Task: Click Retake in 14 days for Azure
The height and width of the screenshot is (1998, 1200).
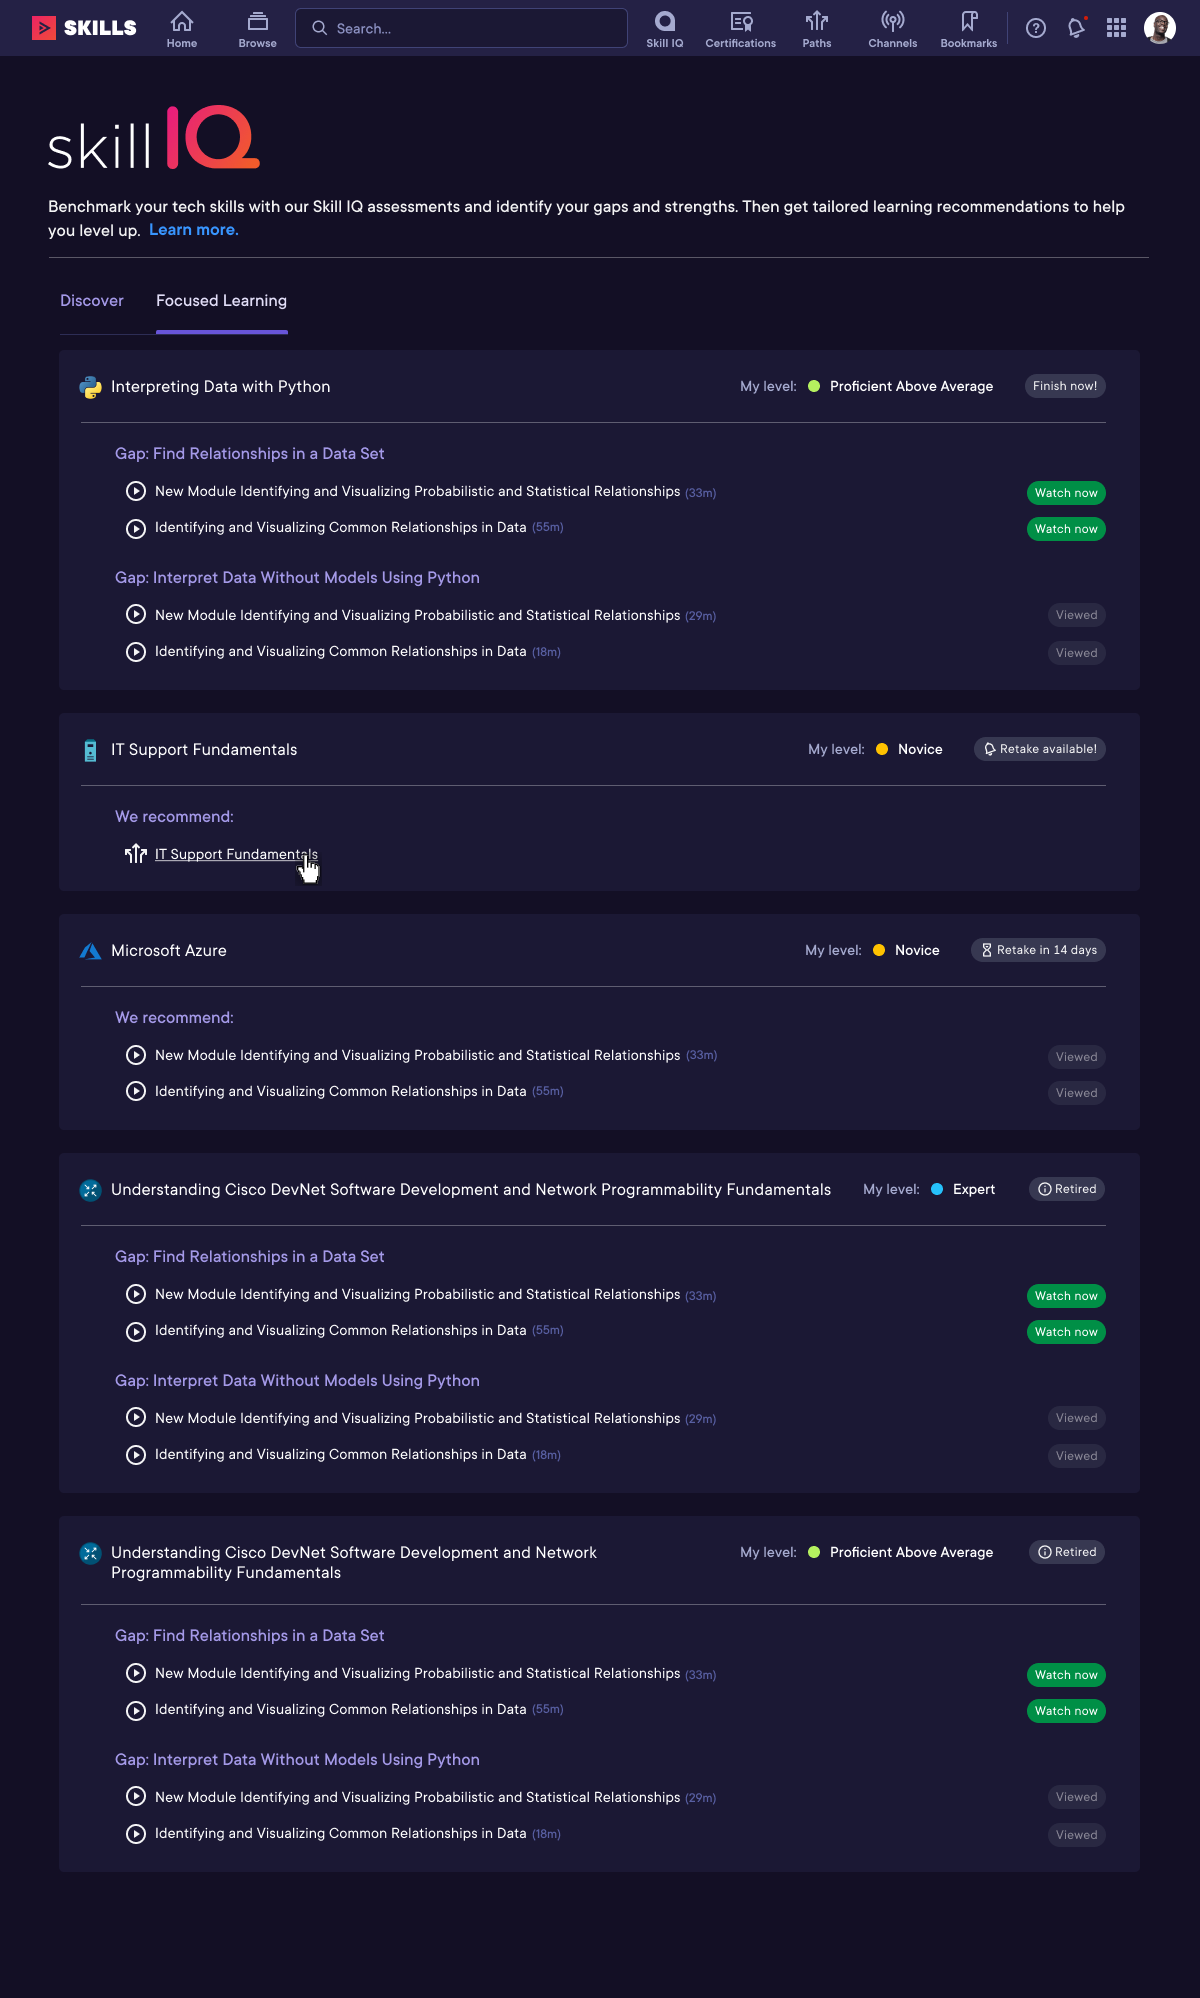Action: pyautogui.click(x=1038, y=950)
